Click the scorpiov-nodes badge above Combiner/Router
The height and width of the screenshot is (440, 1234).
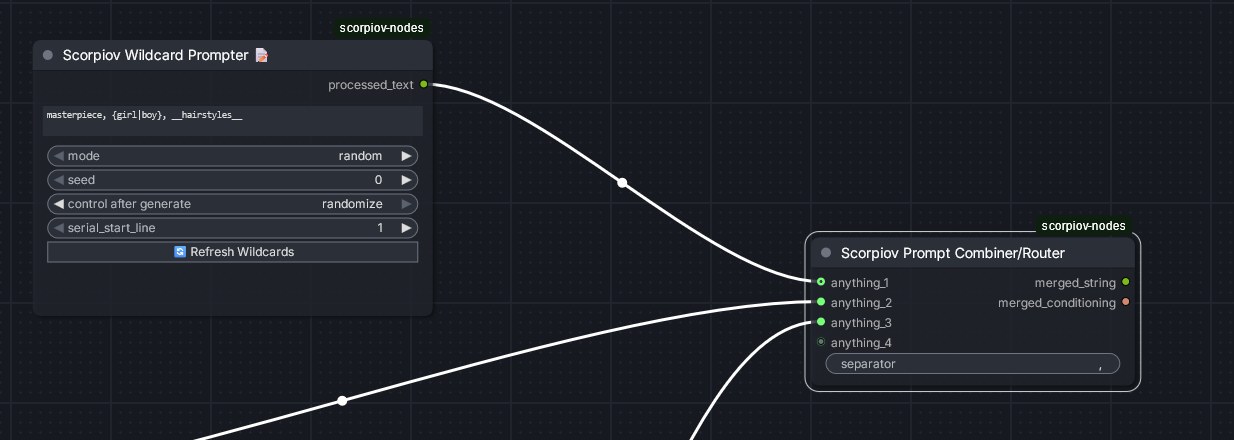pyautogui.click(x=1083, y=226)
